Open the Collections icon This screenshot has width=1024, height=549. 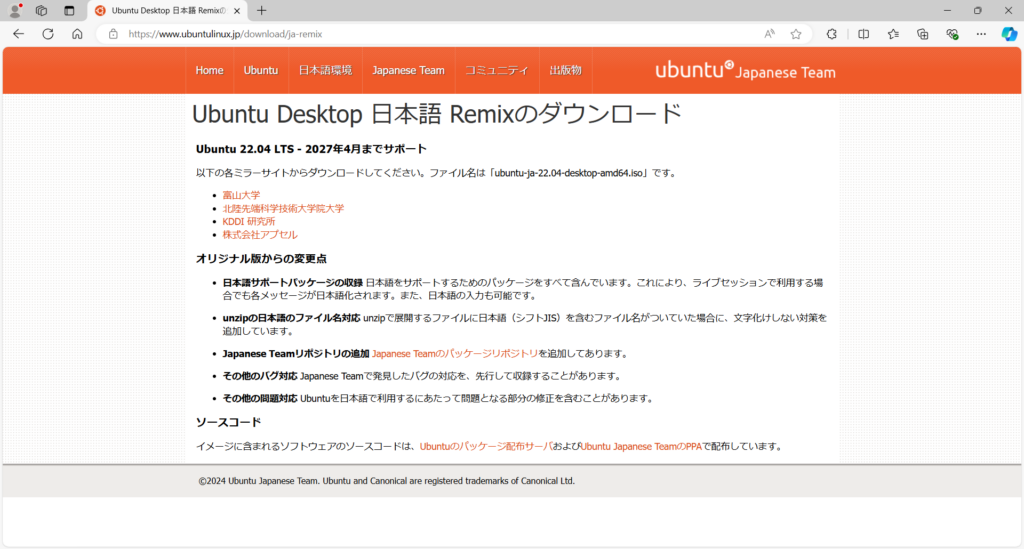pyautogui.click(x=922, y=34)
